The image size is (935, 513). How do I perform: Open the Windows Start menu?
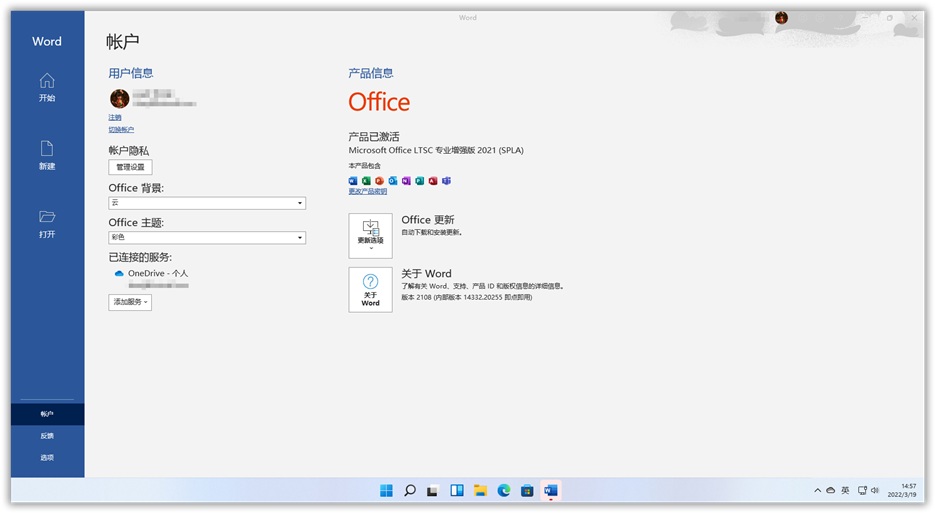pyautogui.click(x=386, y=490)
